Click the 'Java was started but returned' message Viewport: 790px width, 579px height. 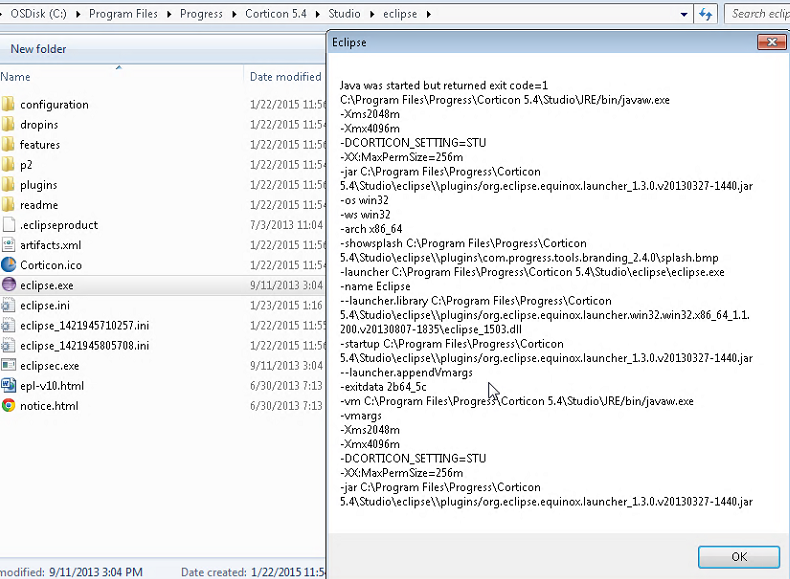(444, 85)
